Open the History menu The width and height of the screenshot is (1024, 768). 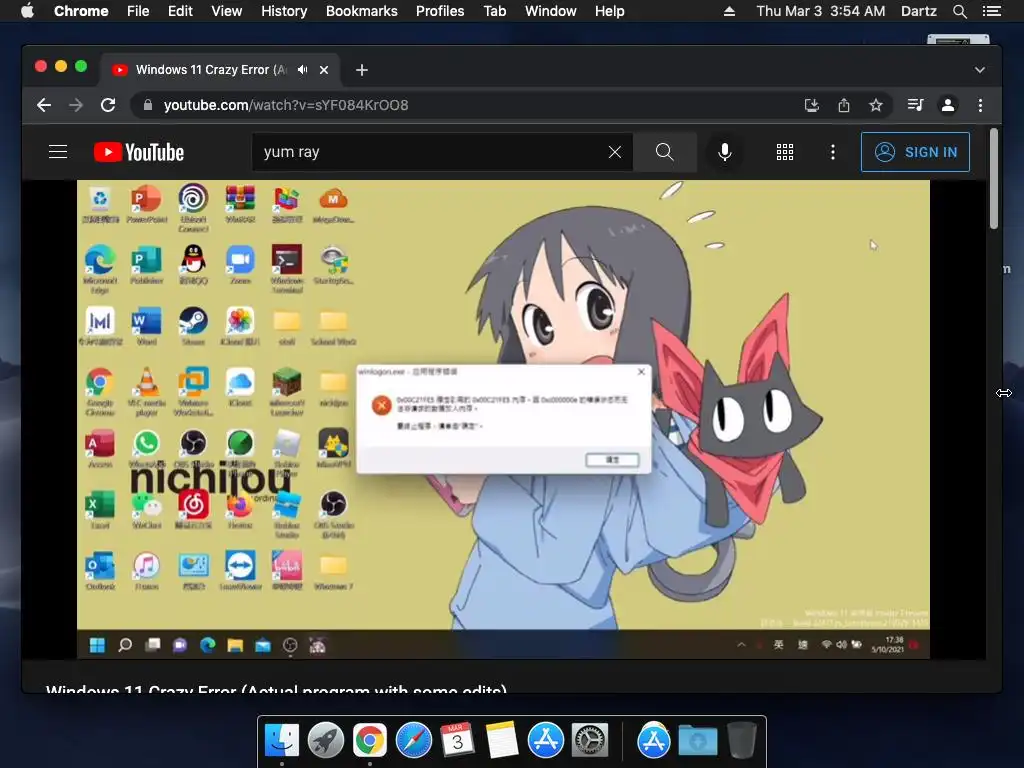(284, 11)
